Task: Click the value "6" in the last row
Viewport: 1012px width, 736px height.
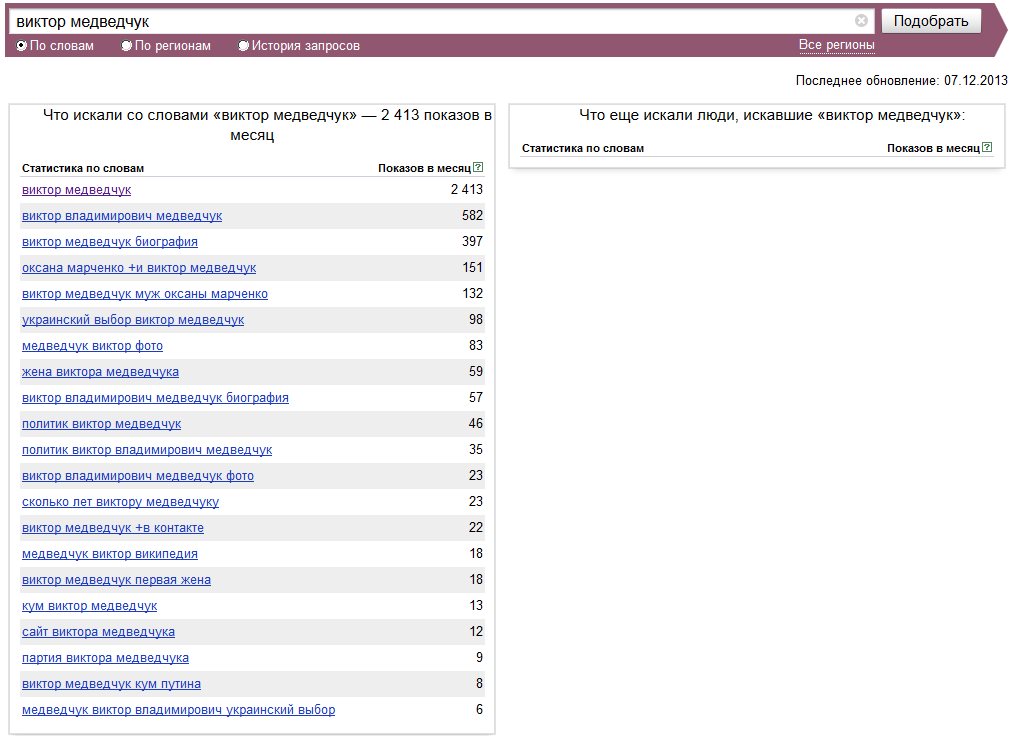Action: (480, 709)
